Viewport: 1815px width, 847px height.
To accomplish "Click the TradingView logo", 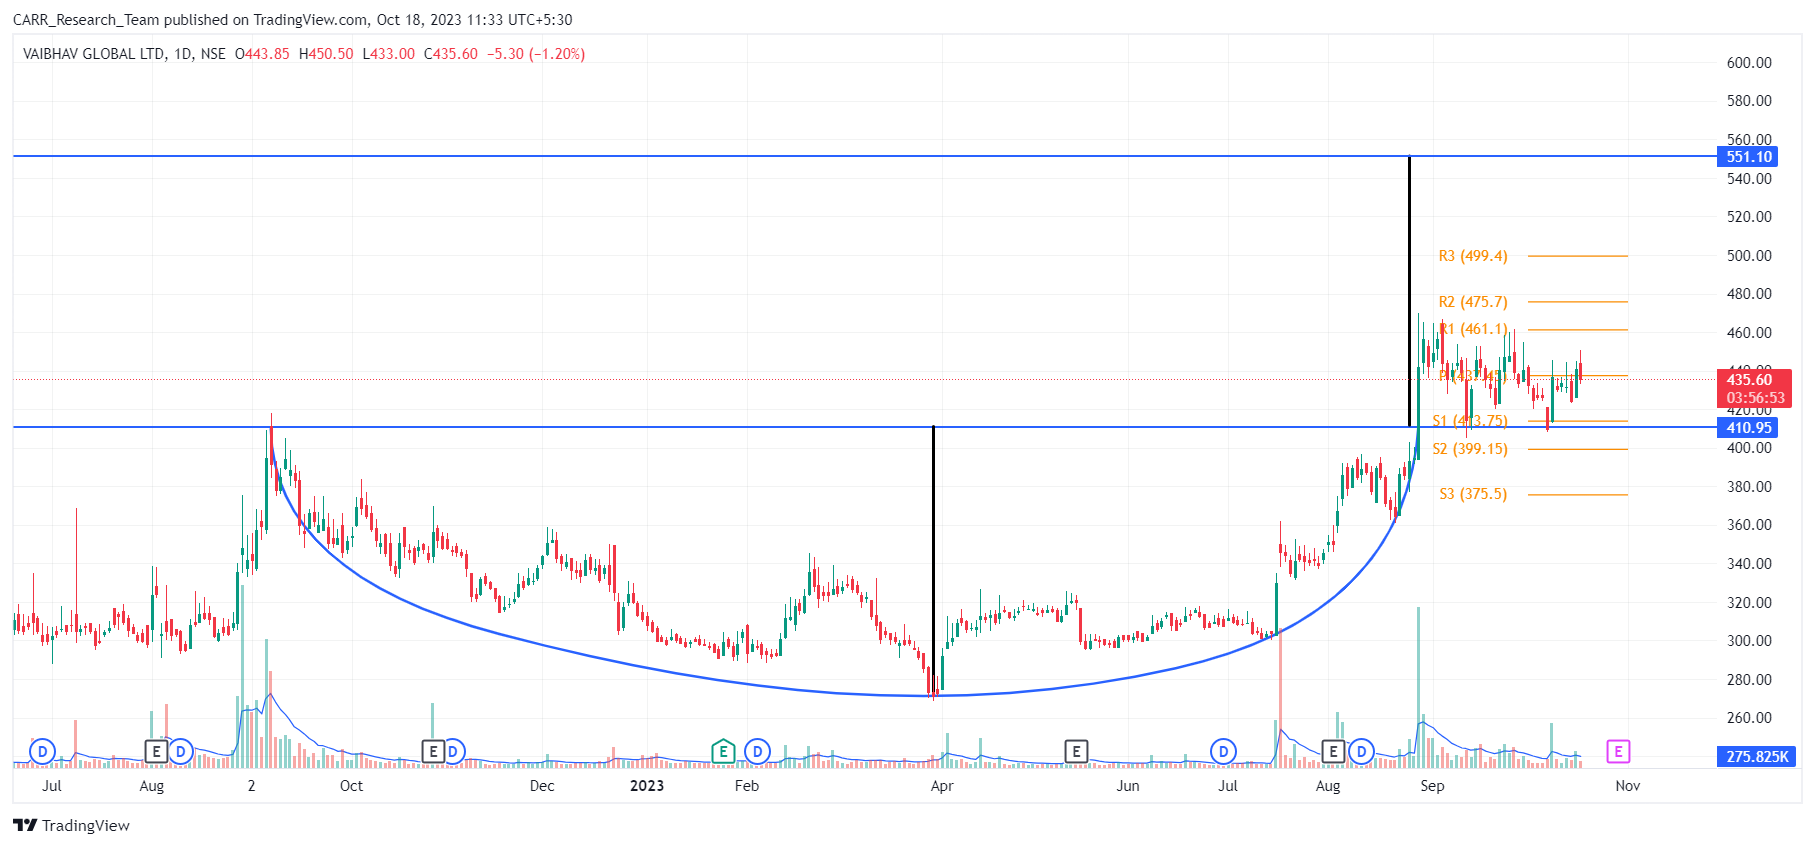I will 71,825.
